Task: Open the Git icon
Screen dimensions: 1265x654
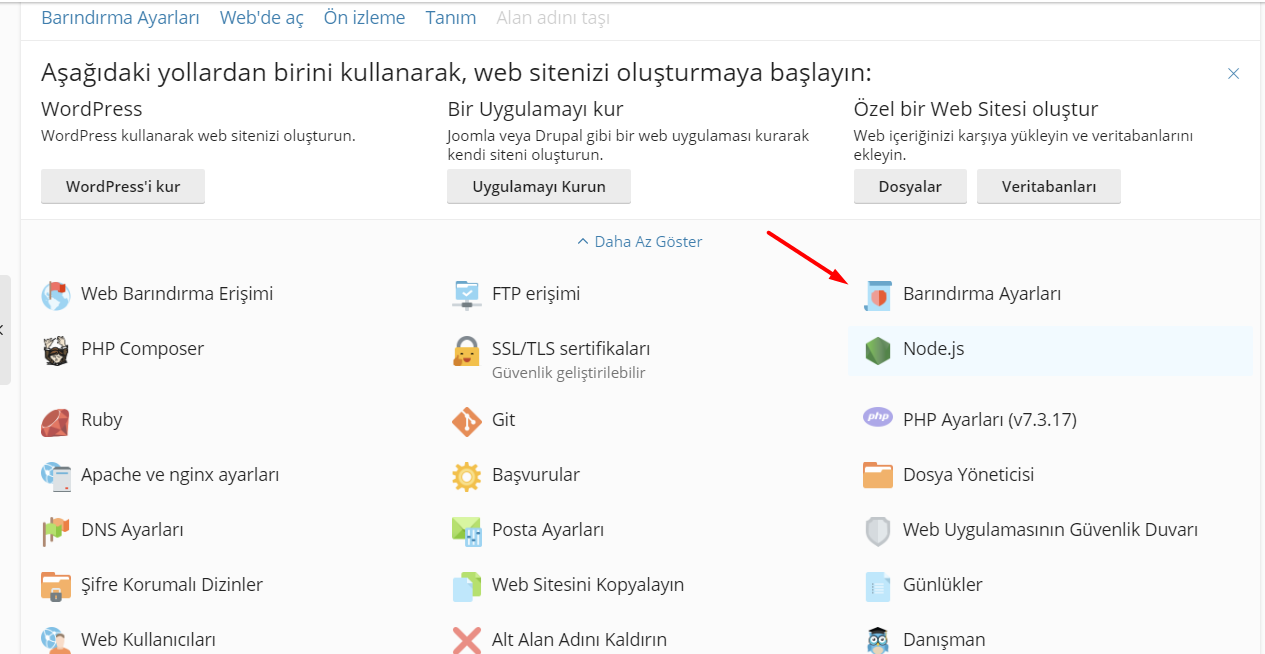Action: click(467, 421)
